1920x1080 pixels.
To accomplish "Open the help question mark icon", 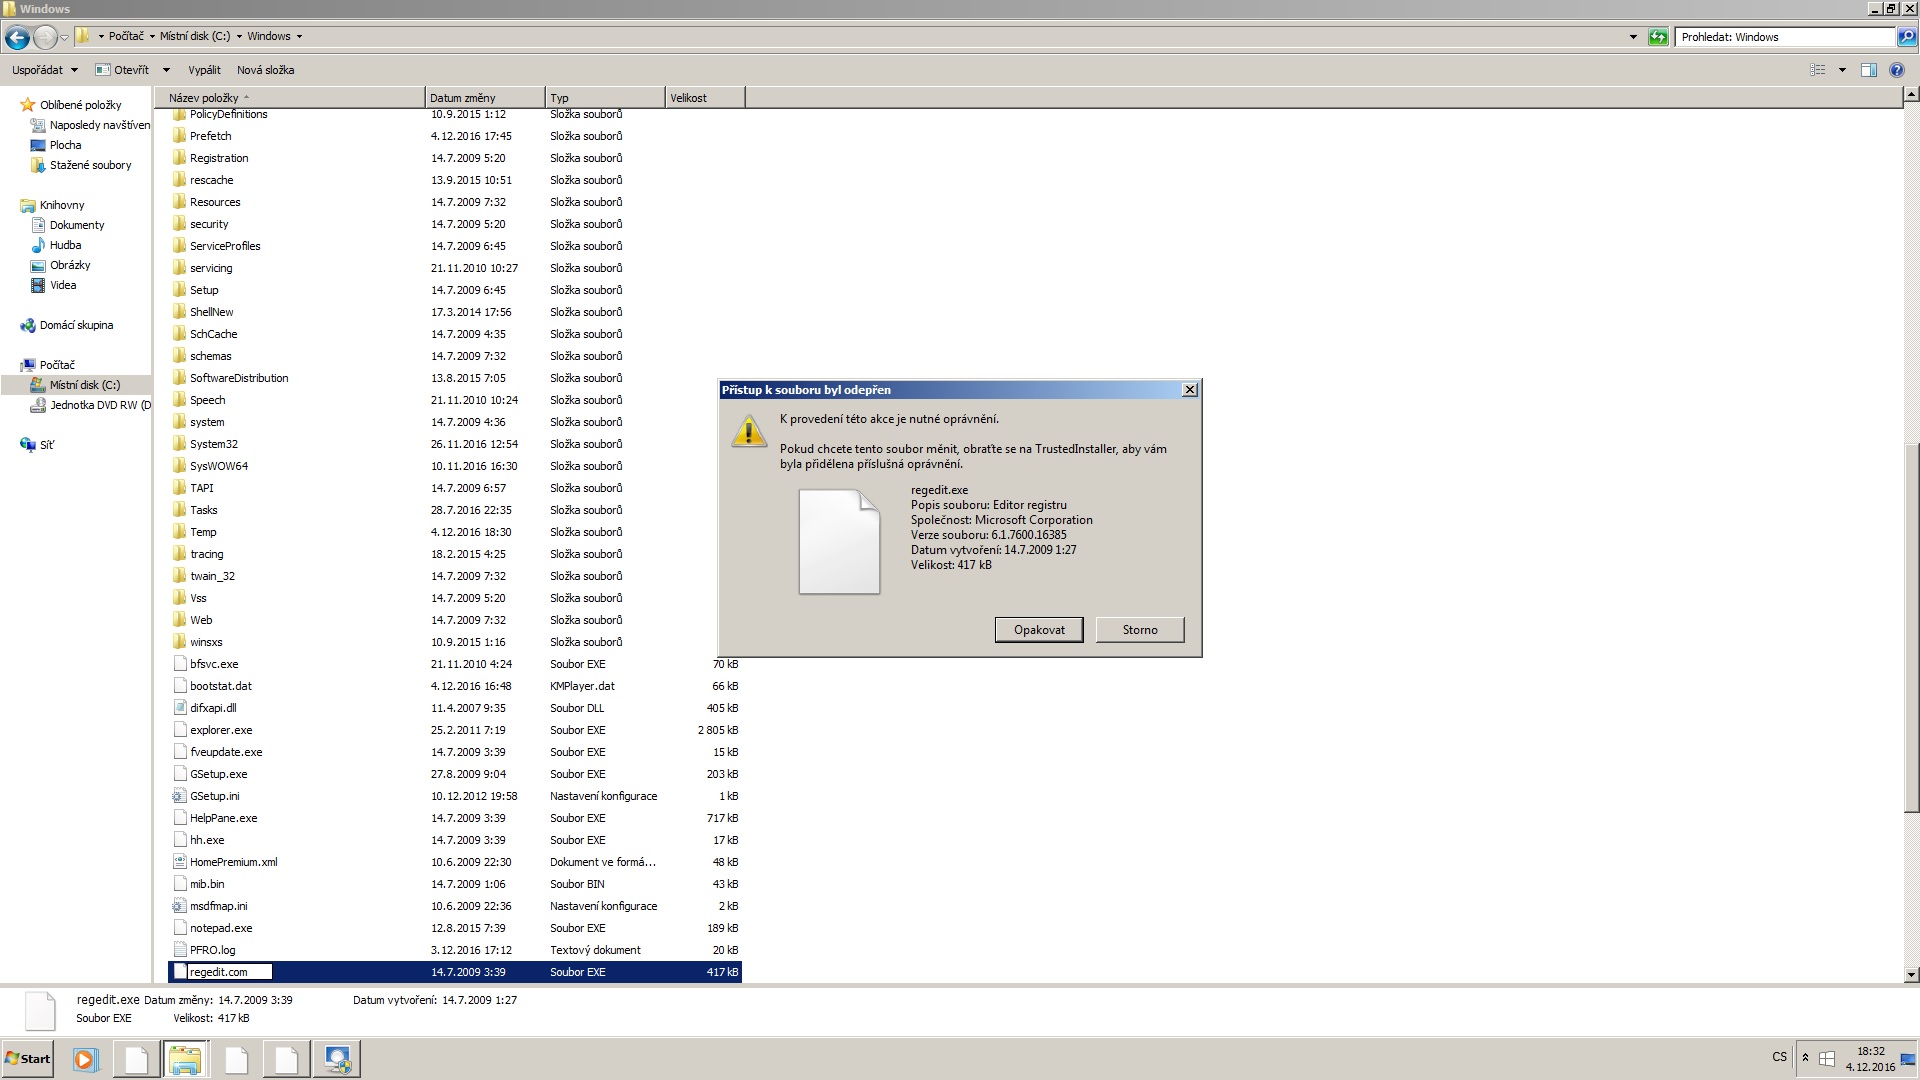I will pos(1896,70).
